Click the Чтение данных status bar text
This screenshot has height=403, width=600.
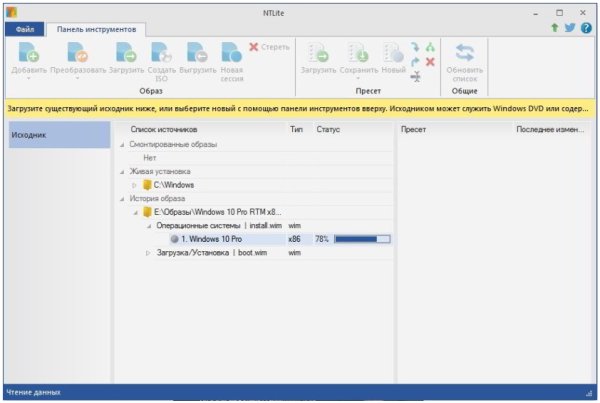click(33, 392)
